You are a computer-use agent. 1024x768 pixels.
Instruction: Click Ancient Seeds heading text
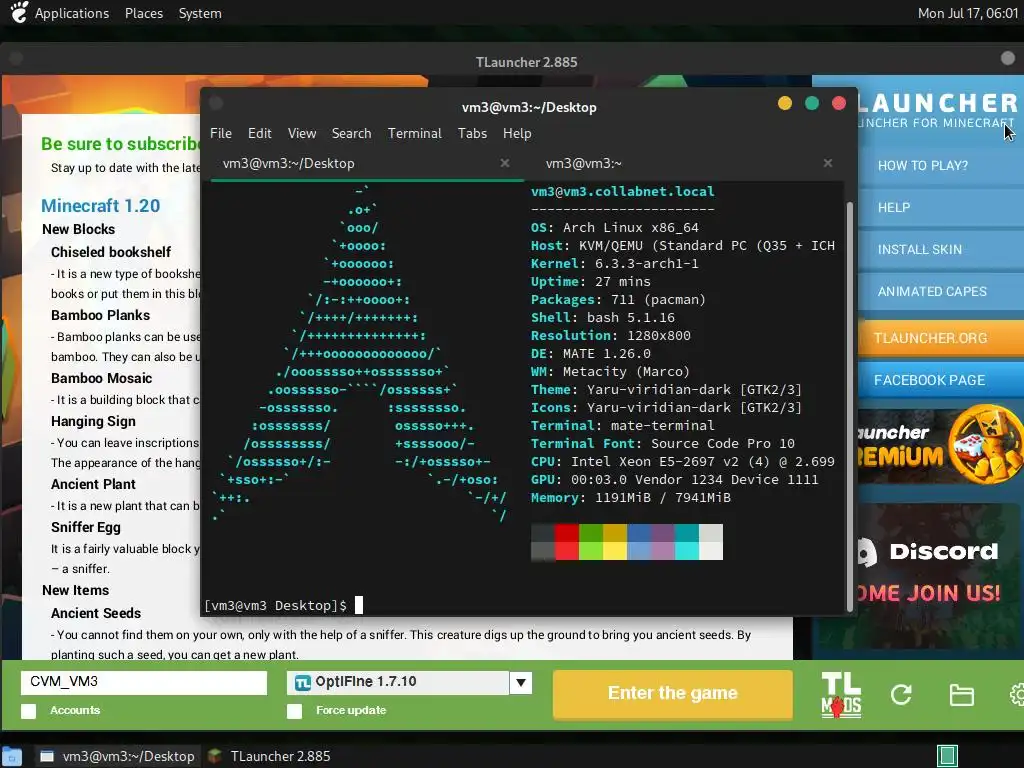[96, 613]
